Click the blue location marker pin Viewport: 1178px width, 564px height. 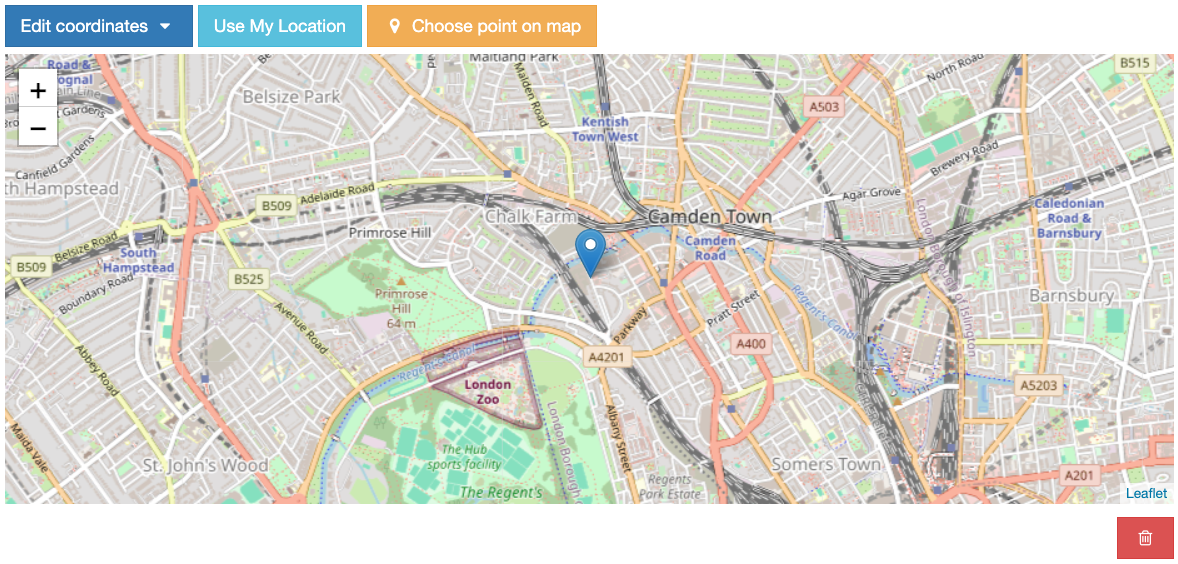590,254
